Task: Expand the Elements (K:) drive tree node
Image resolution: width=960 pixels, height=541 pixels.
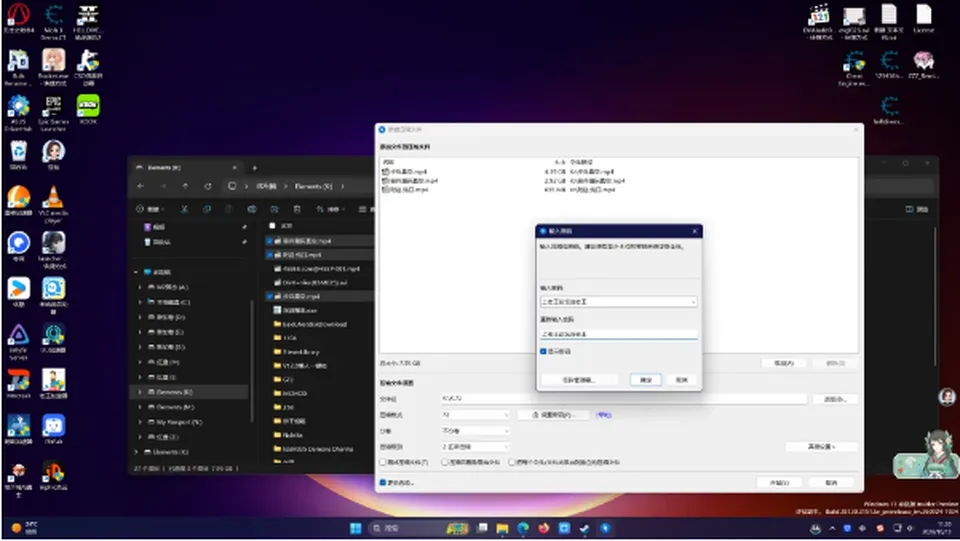Action: (140, 392)
